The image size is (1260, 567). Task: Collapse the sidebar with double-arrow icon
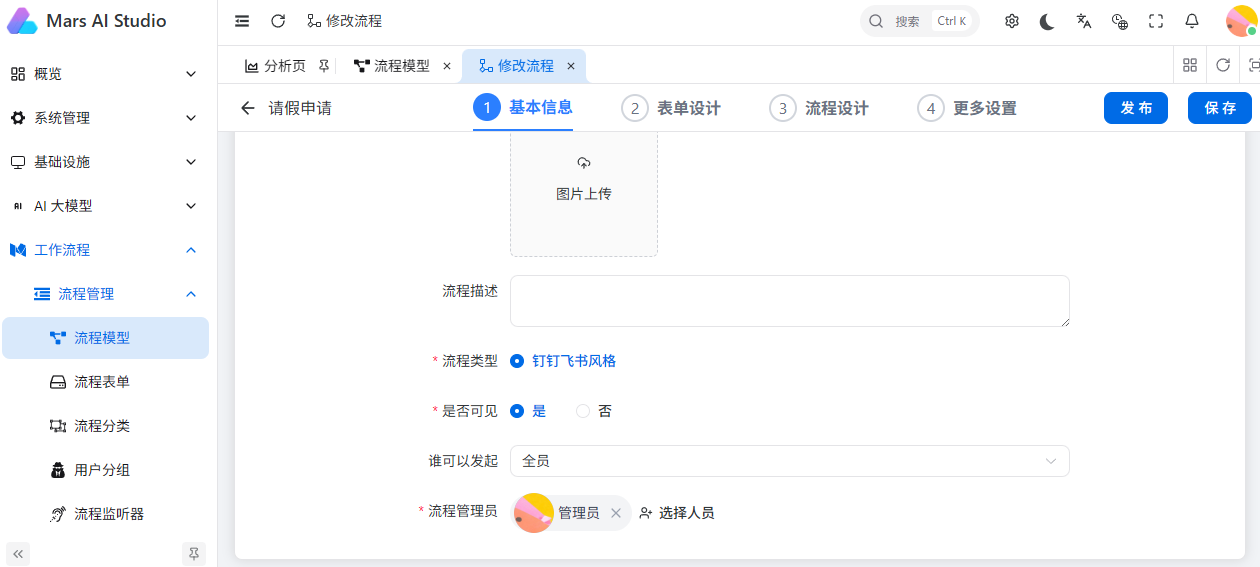(18, 553)
